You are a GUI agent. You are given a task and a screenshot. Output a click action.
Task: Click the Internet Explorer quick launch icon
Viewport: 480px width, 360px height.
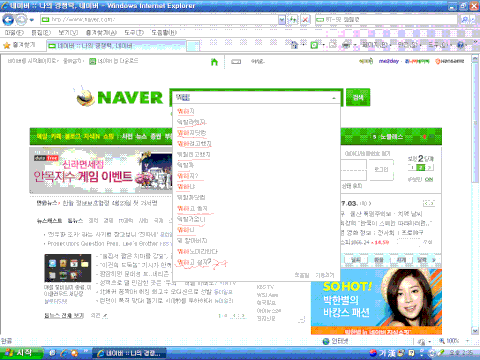[x=63, y=353]
